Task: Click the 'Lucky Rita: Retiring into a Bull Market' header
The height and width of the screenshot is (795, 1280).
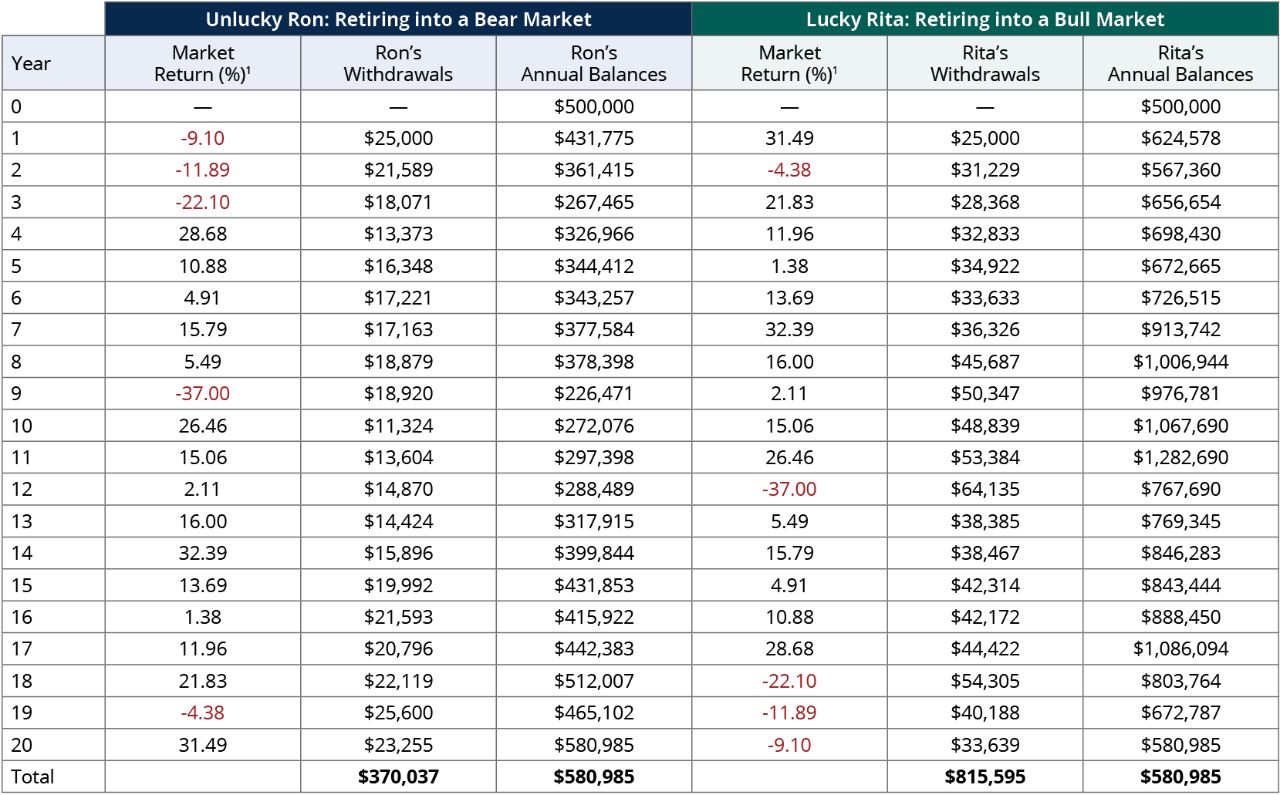Action: tap(985, 19)
